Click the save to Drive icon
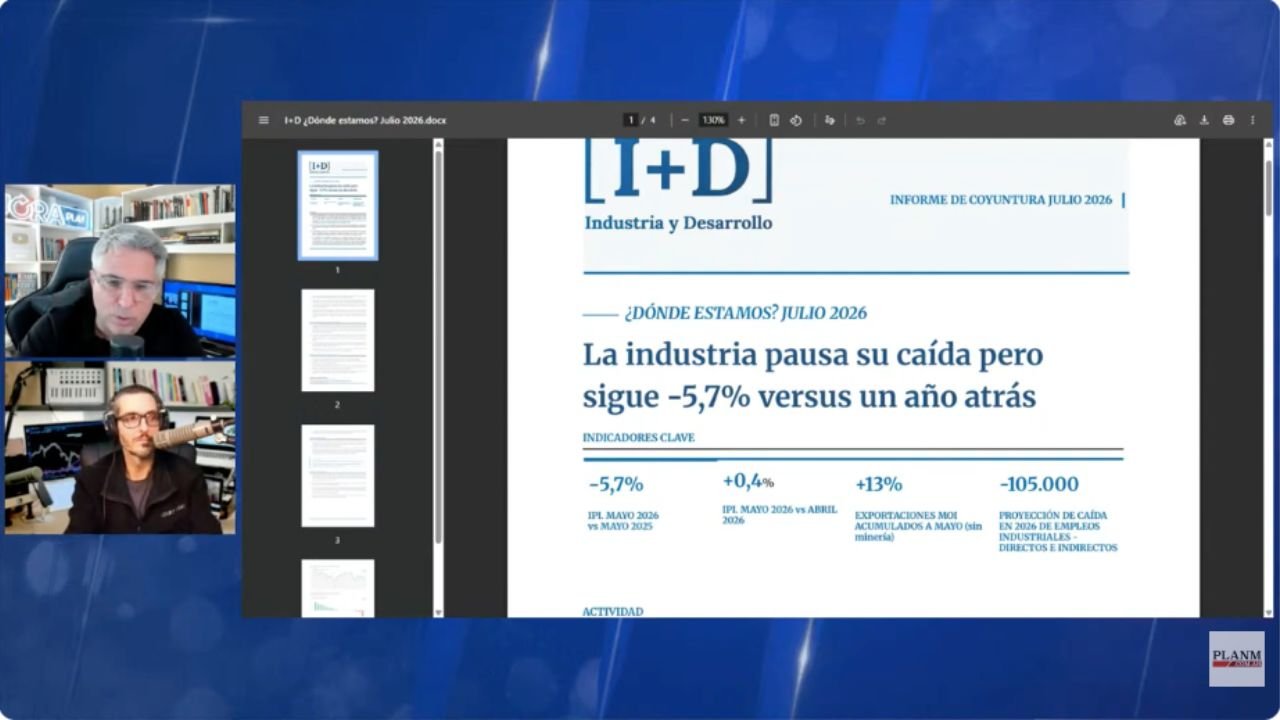1280x720 pixels. click(x=1180, y=120)
